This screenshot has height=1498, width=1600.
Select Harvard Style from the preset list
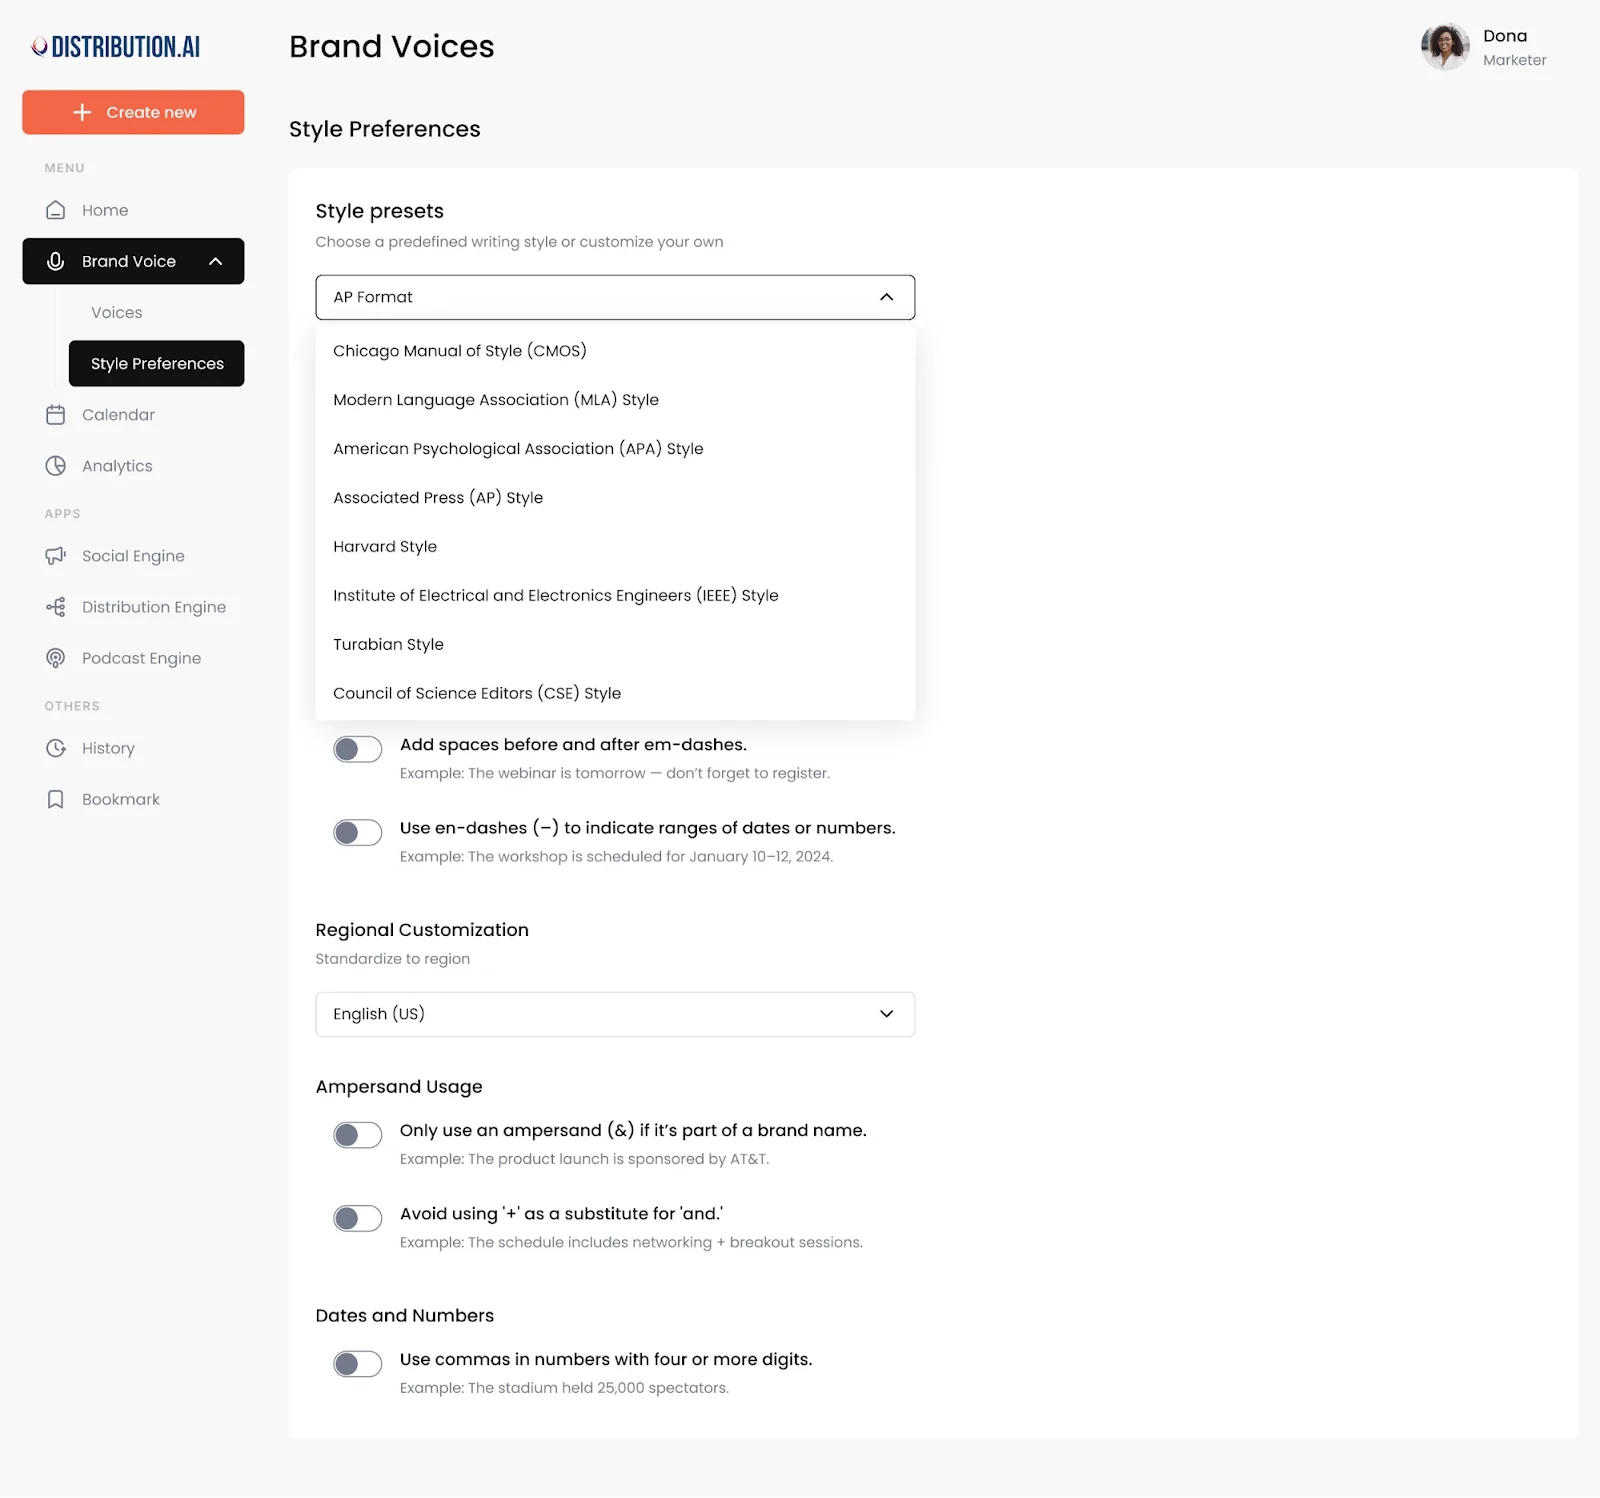tap(385, 546)
